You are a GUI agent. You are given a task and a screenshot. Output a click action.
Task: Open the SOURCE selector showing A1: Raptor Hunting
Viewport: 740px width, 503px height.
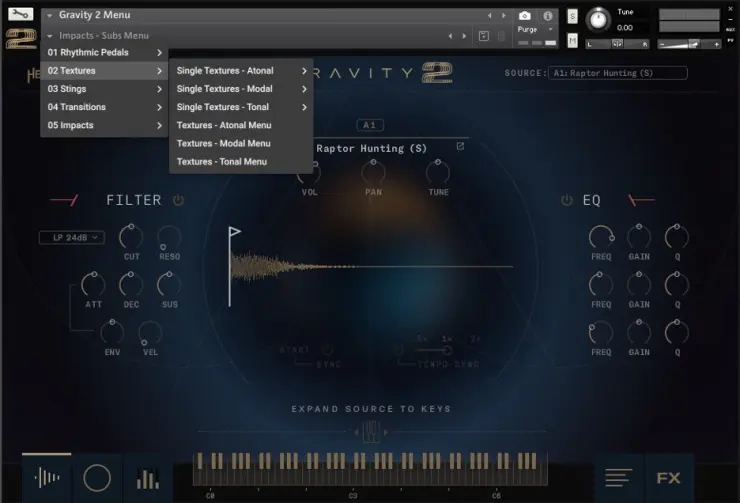(x=617, y=73)
